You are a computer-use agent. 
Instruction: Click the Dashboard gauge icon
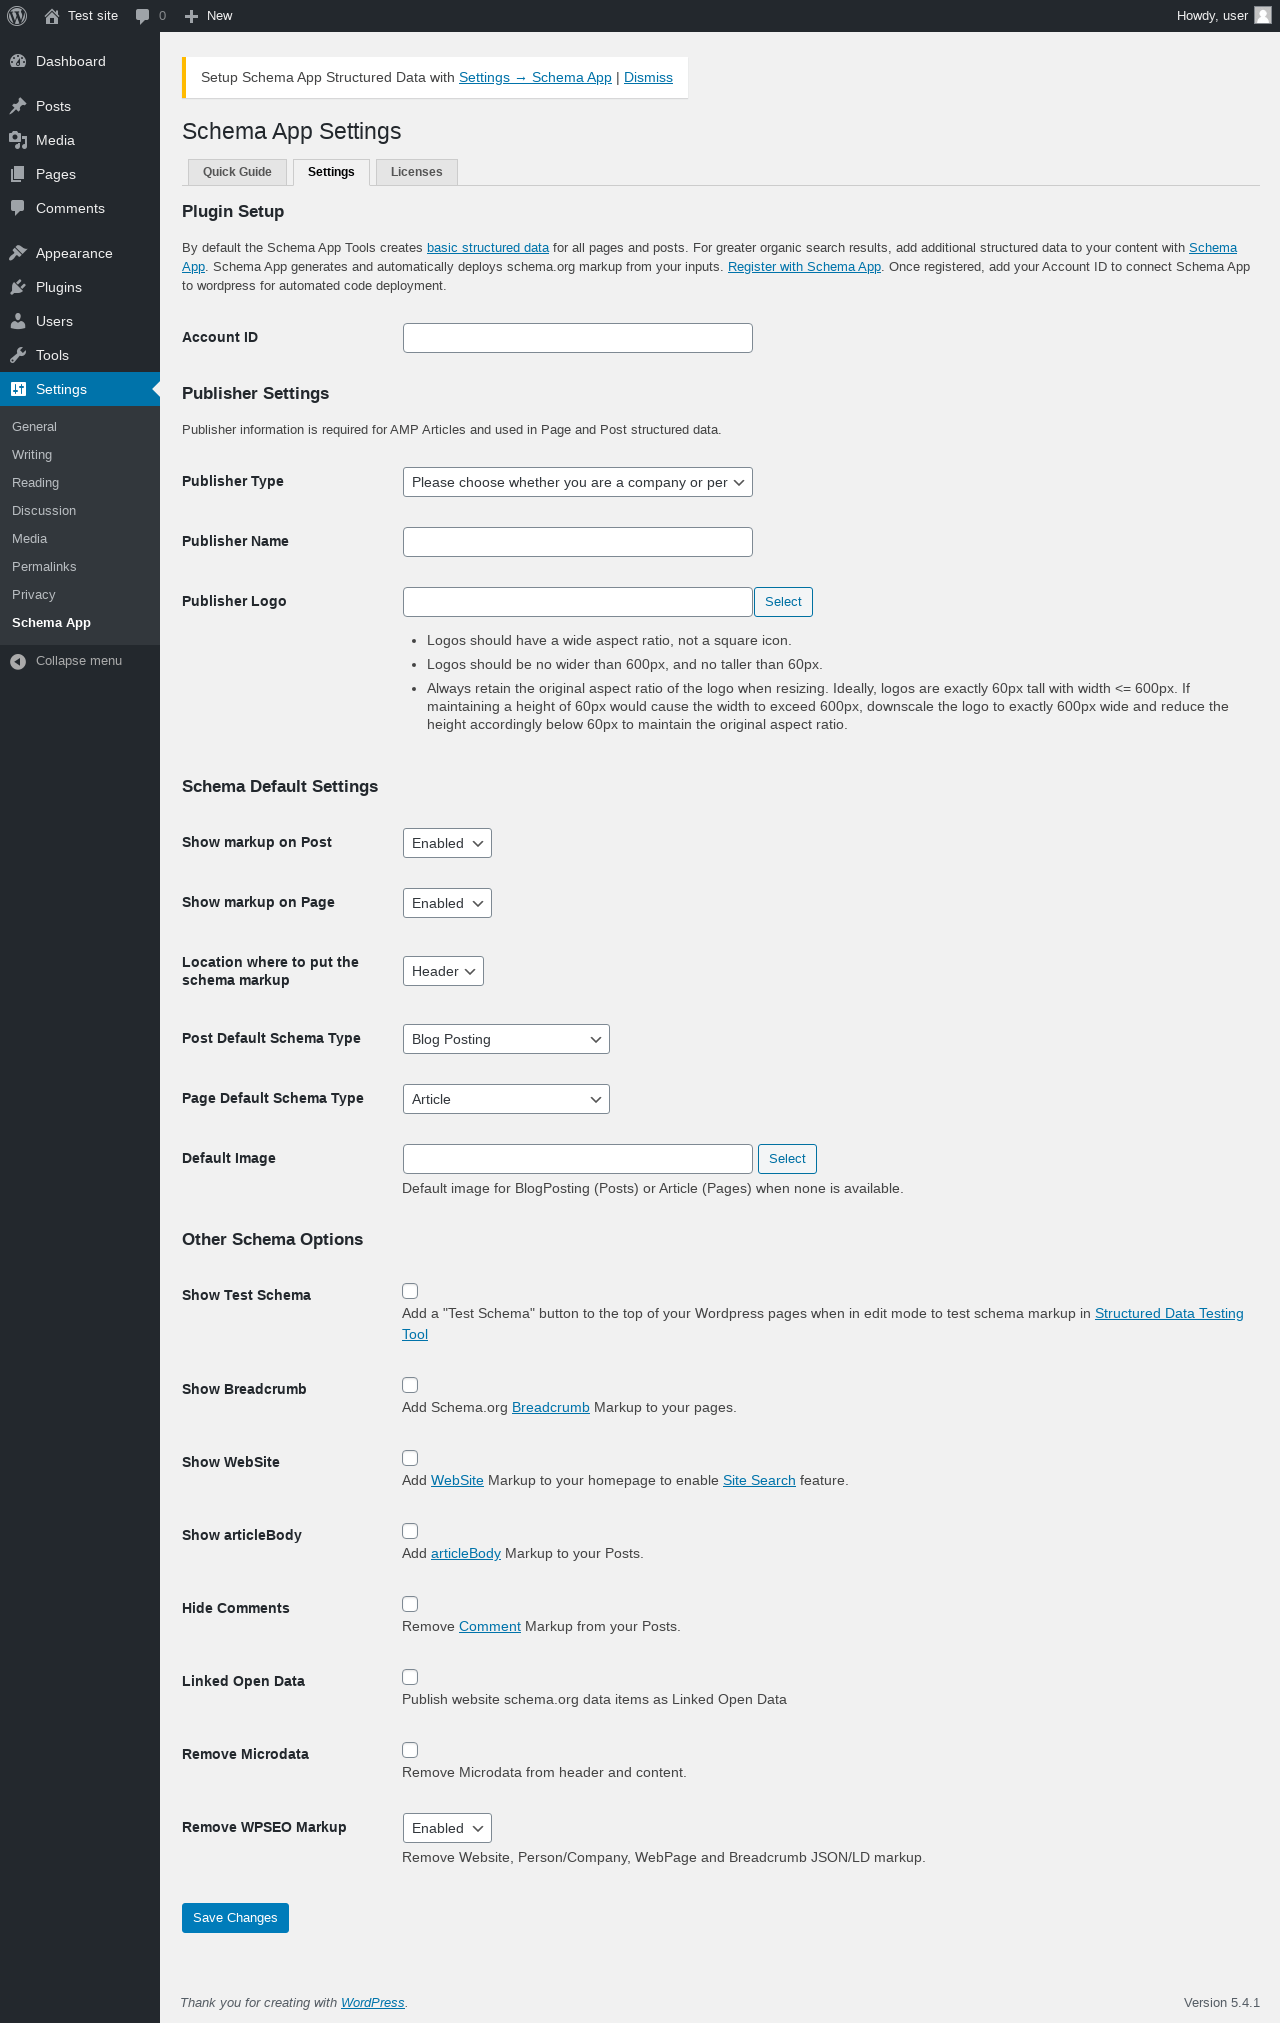click(x=18, y=61)
